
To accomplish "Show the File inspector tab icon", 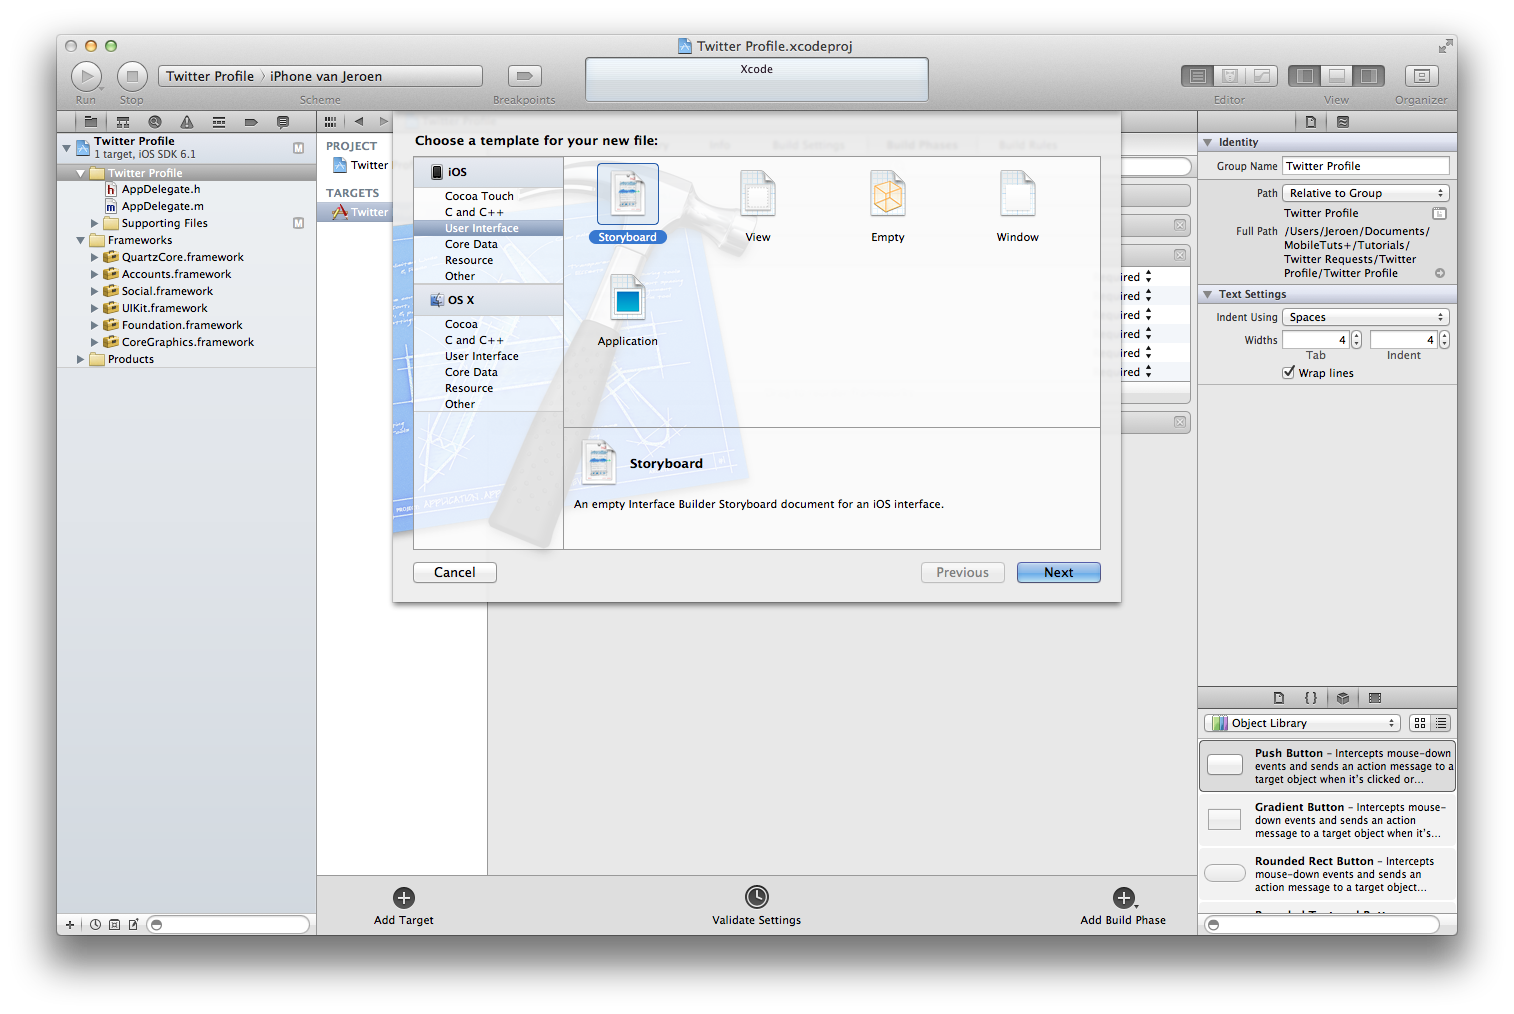I will coord(1311,122).
